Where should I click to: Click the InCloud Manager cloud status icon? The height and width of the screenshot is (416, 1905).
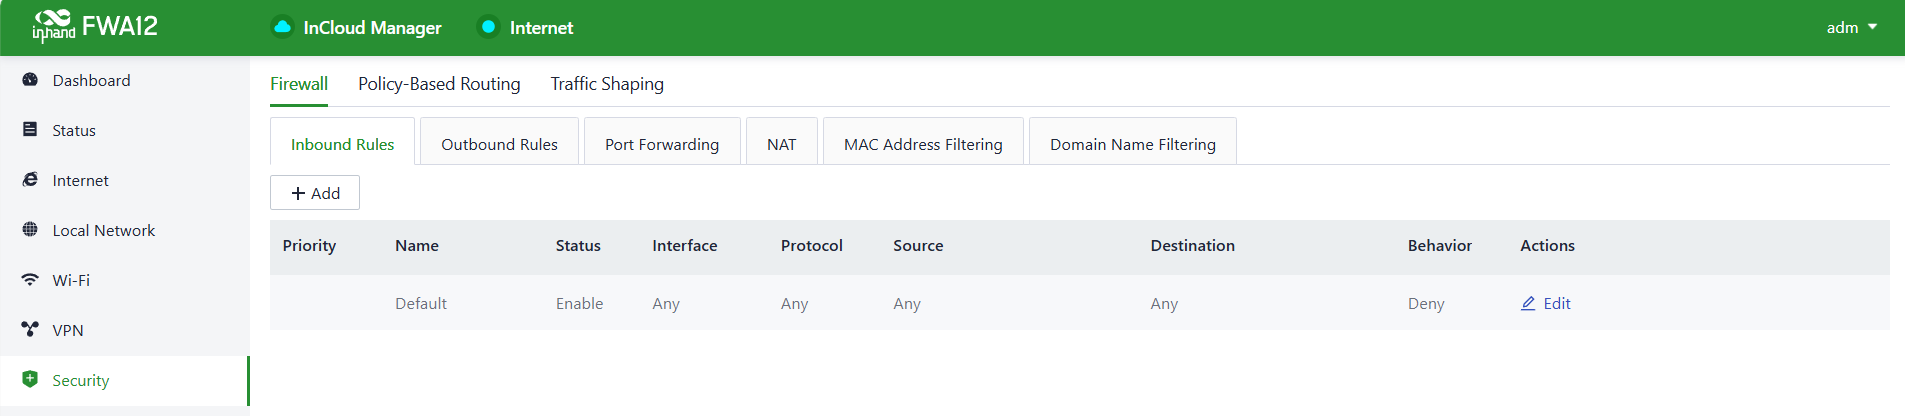coord(283,27)
